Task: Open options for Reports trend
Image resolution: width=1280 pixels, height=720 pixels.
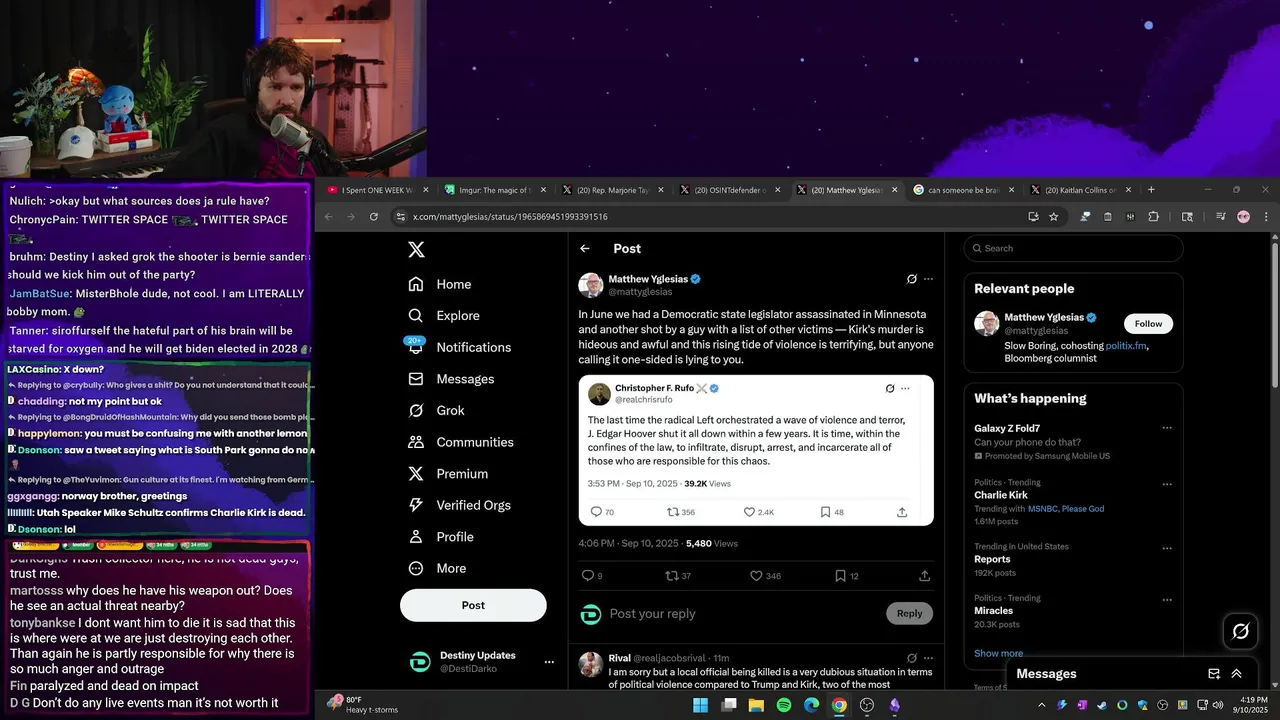Action: point(1166,547)
